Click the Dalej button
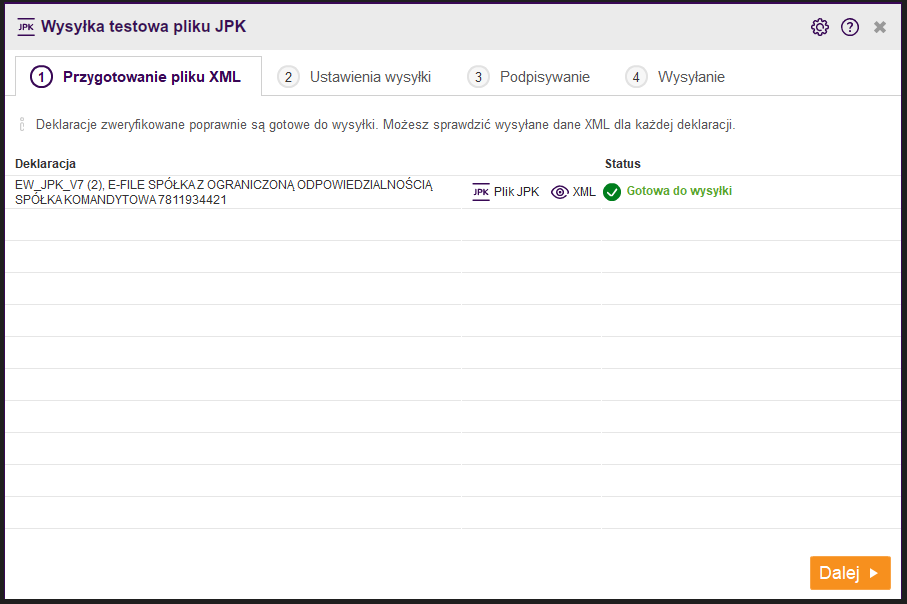This screenshot has height=604, width=907. [x=850, y=573]
